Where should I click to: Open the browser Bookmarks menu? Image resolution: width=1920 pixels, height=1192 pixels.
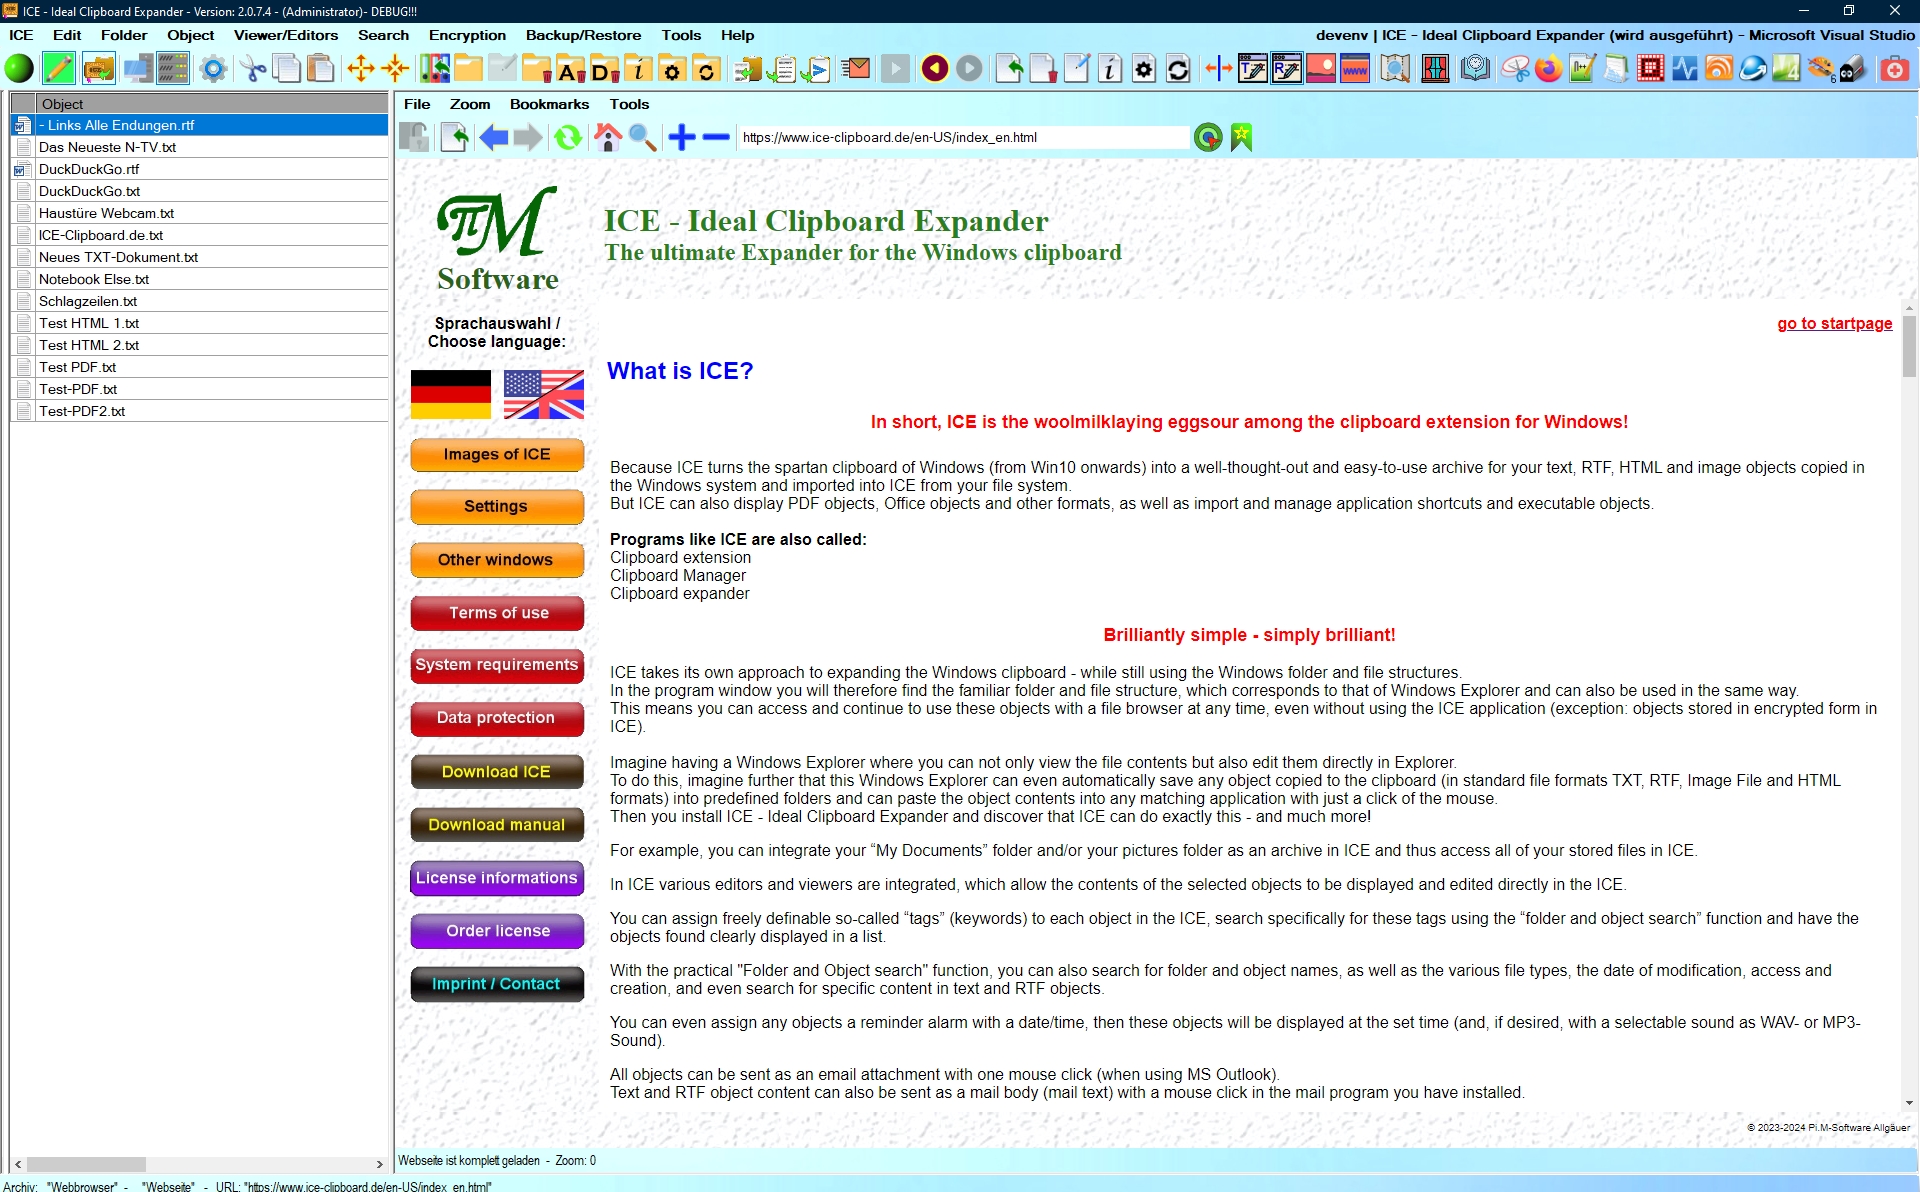click(x=549, y=104)
